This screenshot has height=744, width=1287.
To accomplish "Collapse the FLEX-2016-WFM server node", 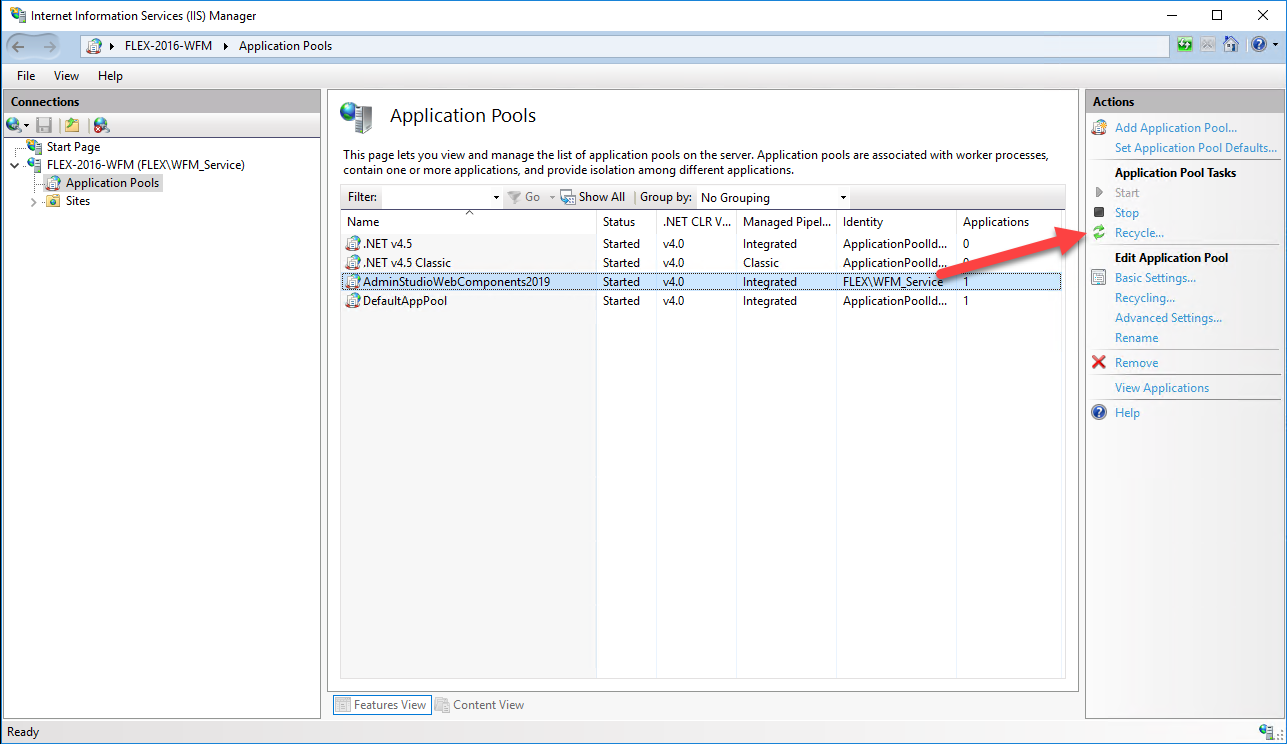I will (x=14, y=165).
